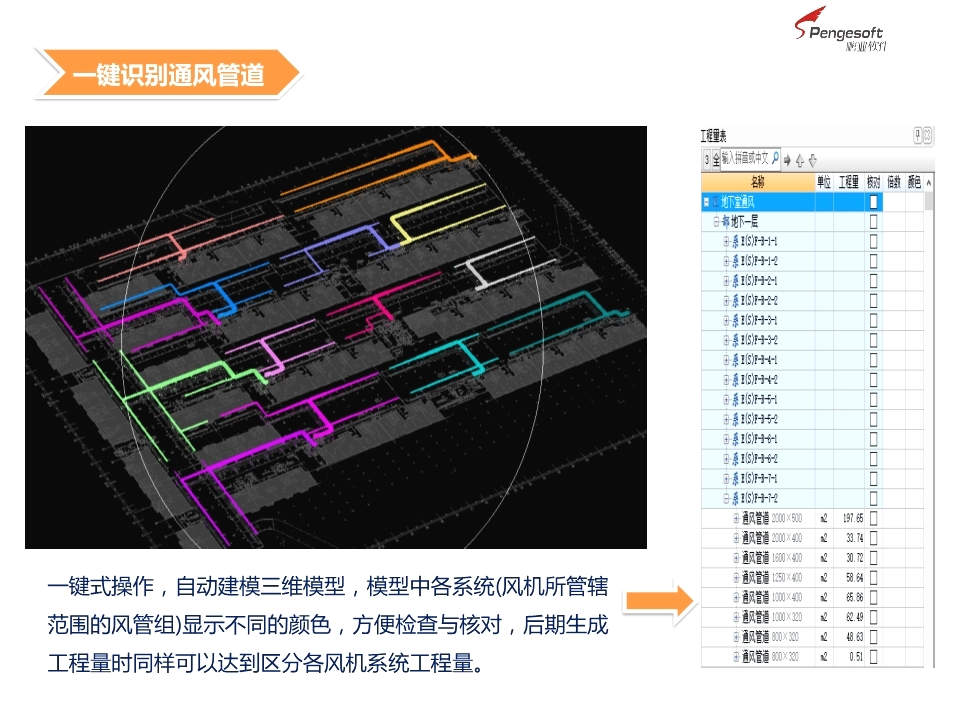Viewport: 960px width, 720px height.
Task: Check the 核对 box on the 地下一层 row
Action: pyautogui.click(x=874, y=222)
